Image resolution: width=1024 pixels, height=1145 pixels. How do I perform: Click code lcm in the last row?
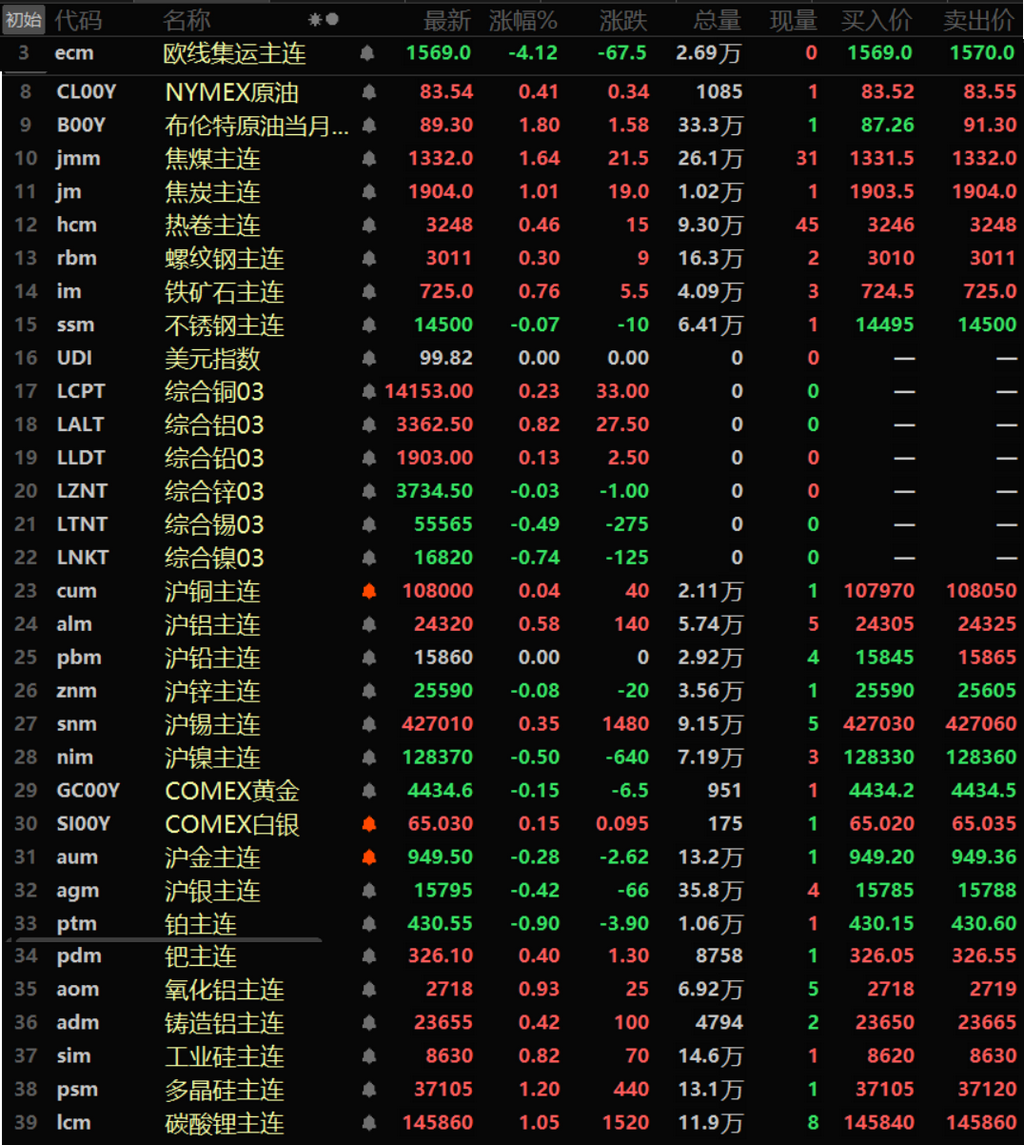pos(74,1122)
